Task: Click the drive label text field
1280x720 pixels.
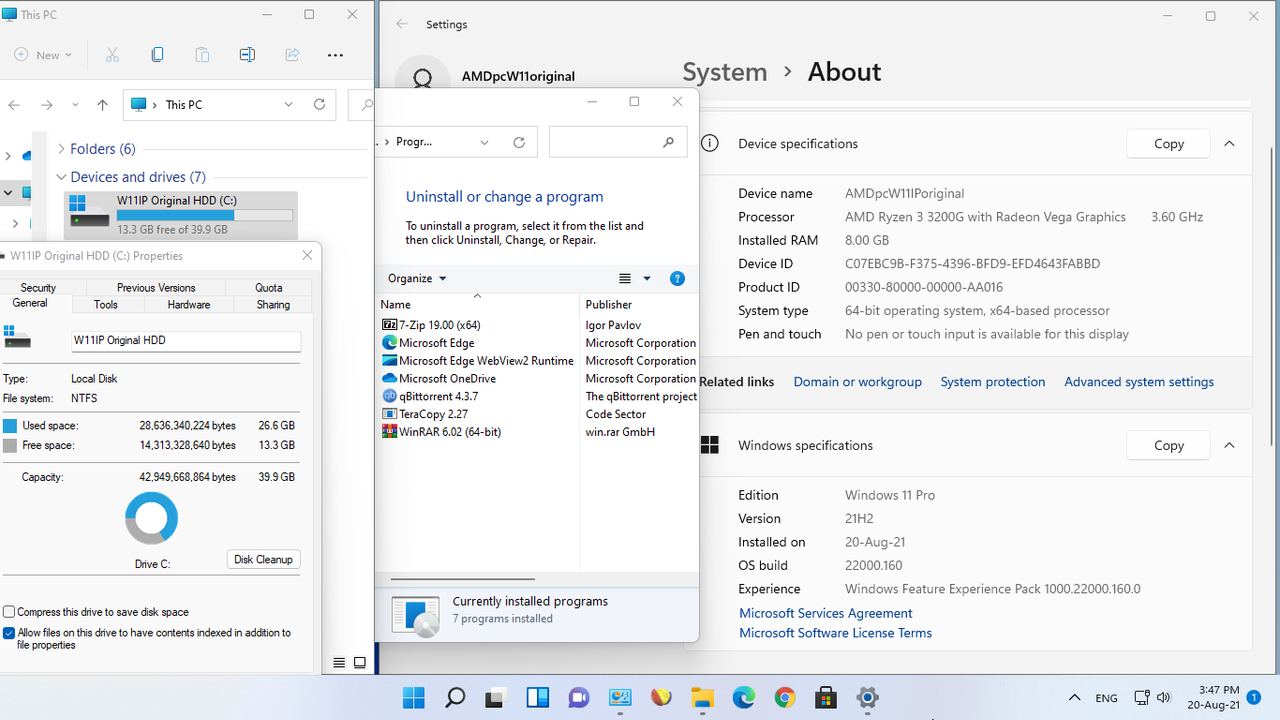Action: (186, 341)
